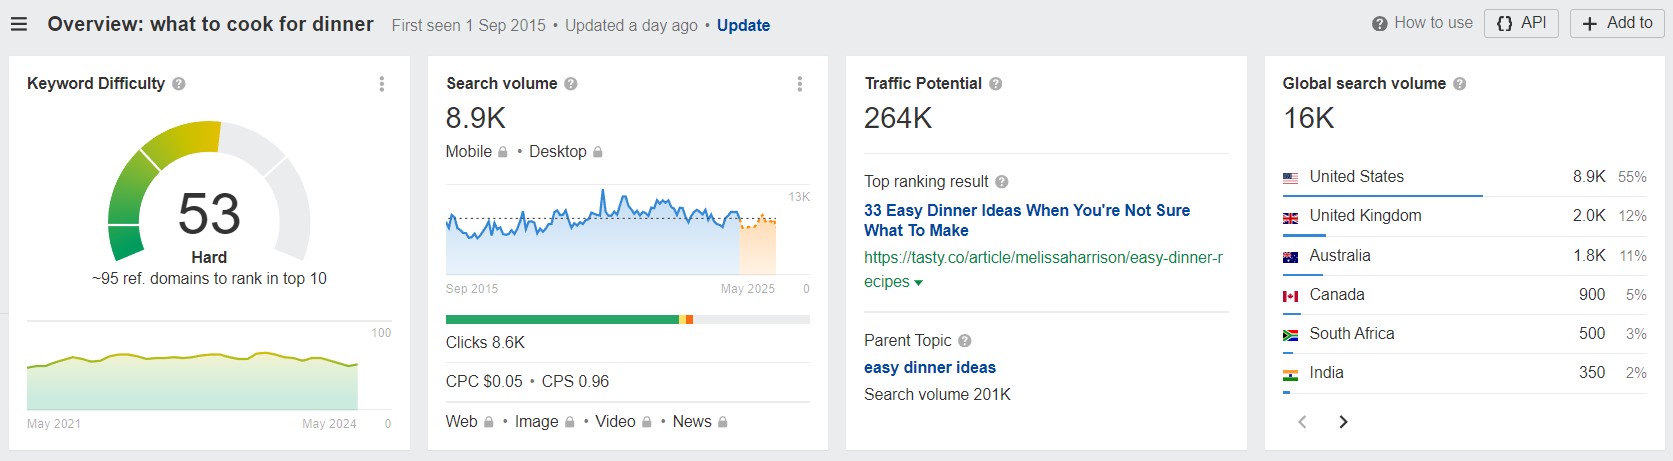Select the Desktop search volume filter
1673x461 pixels.
(557, 152)
